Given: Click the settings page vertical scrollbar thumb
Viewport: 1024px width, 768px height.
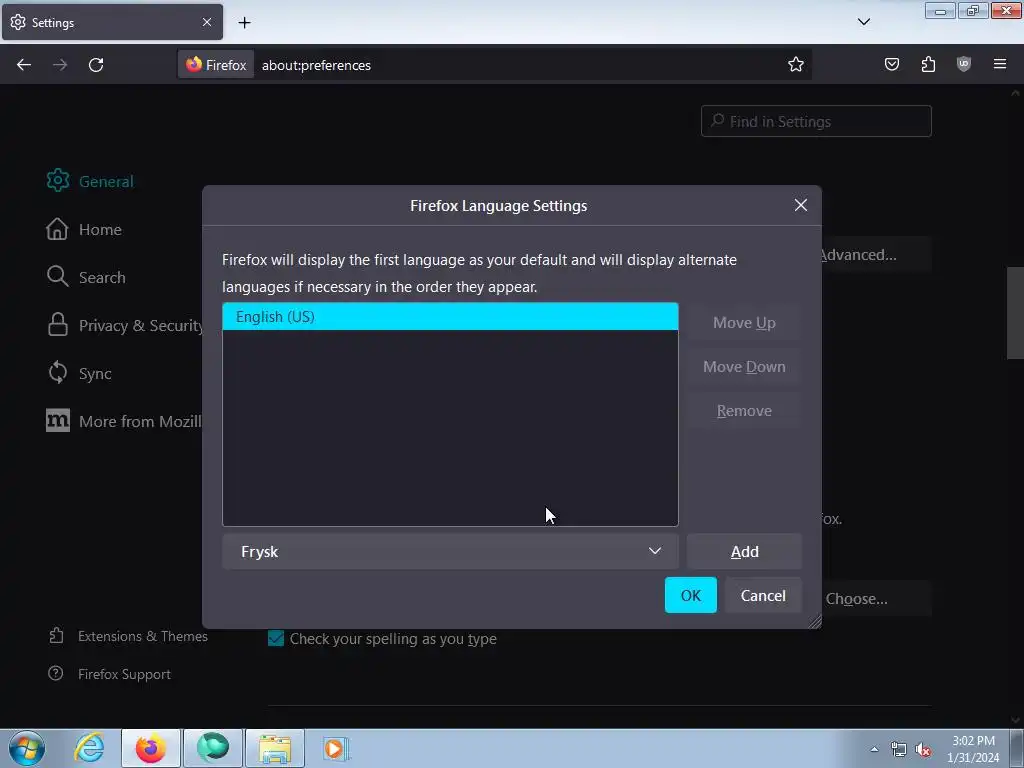Looking at the screenshot, I should coord(1015,313).
